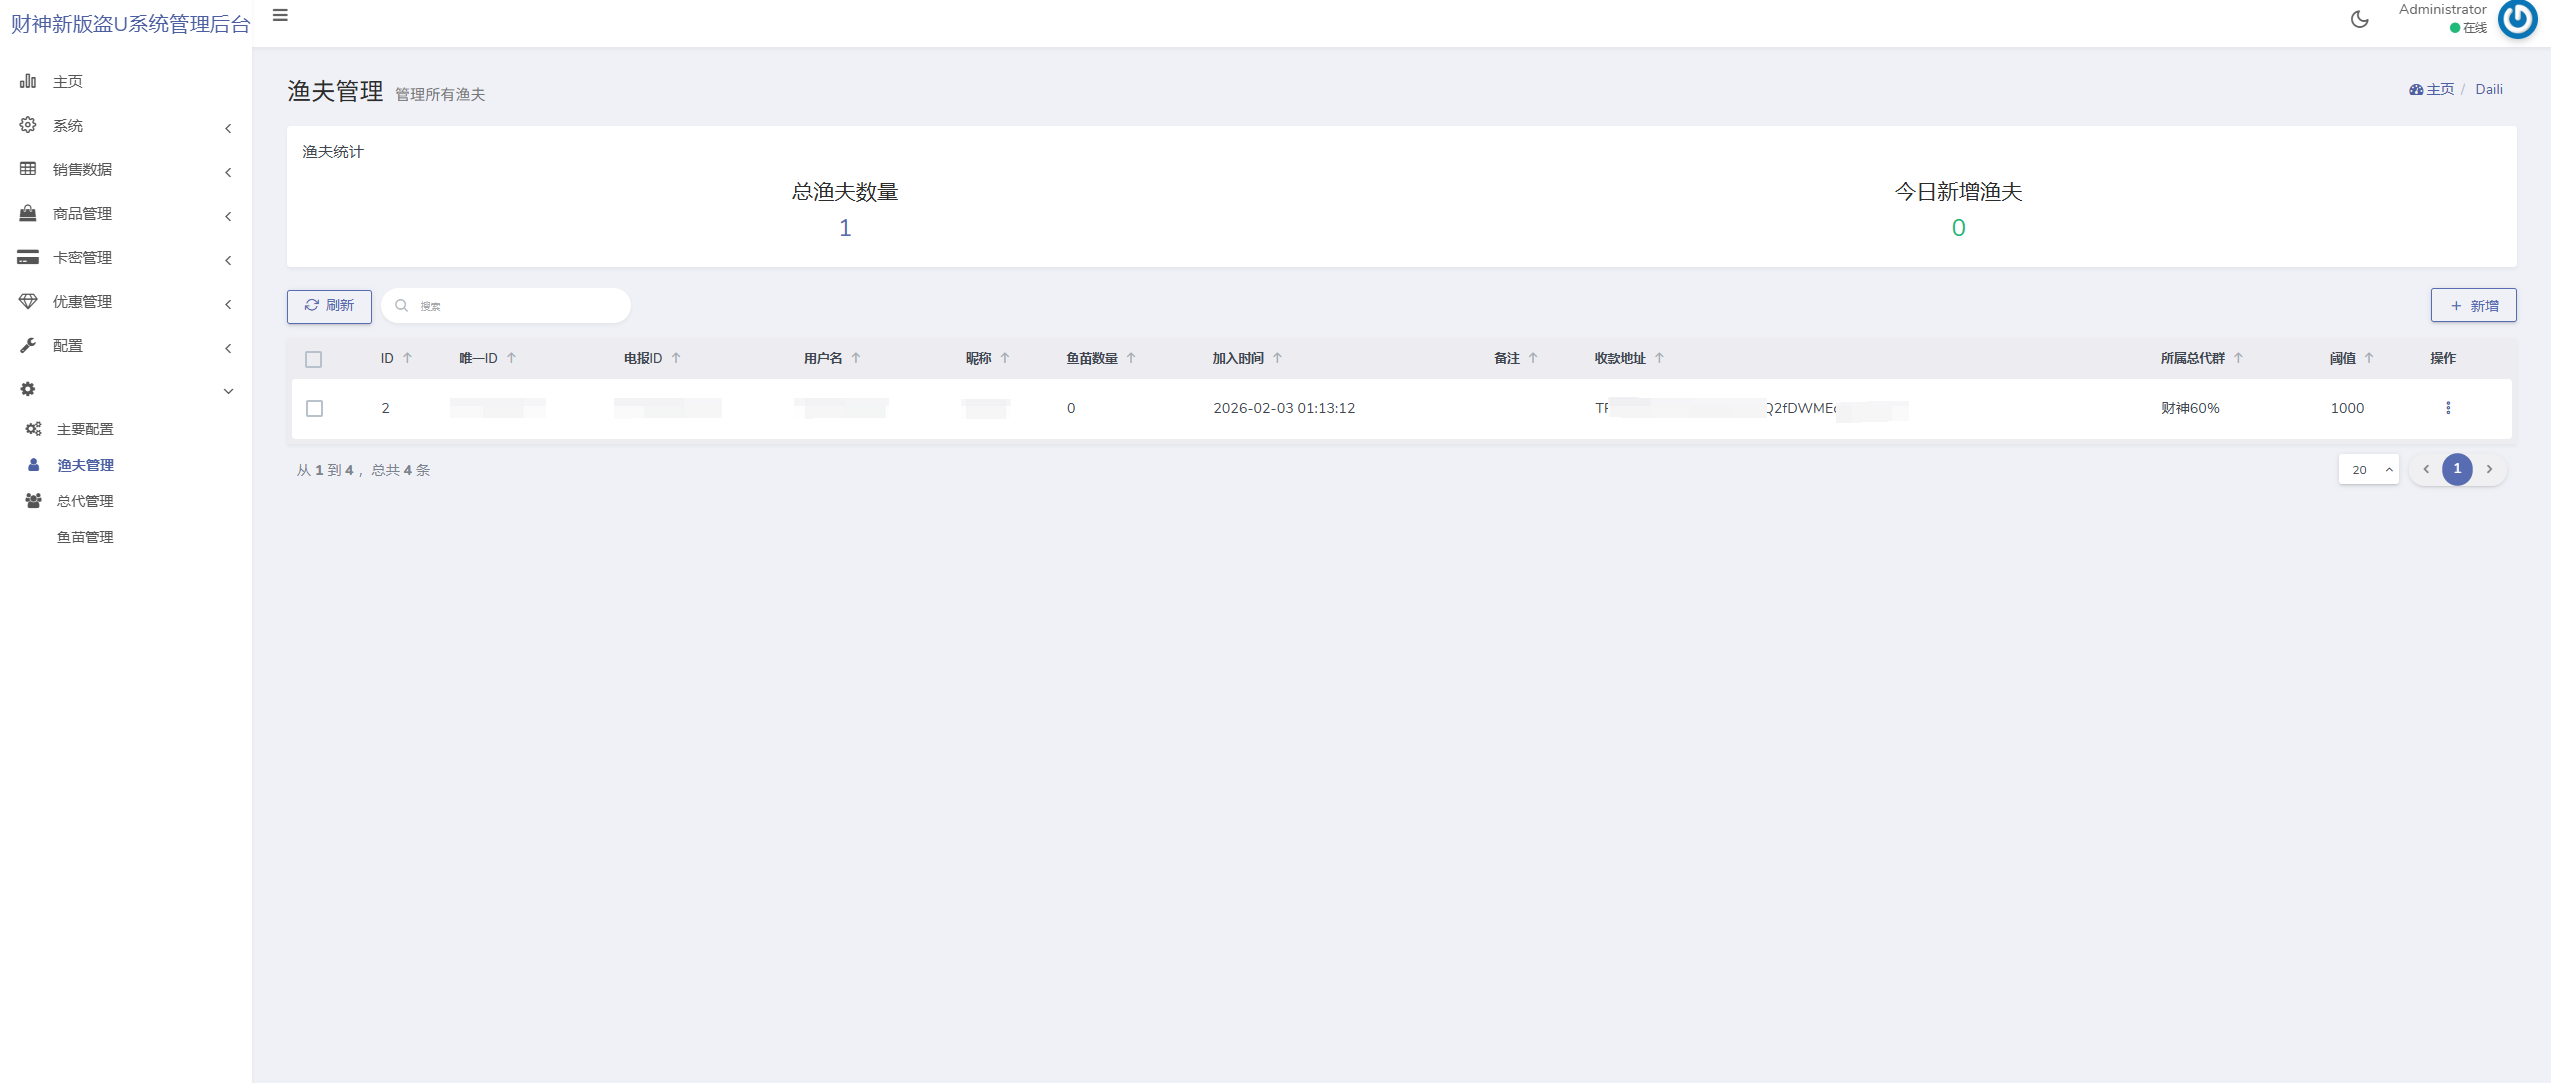Check the select-all header checkbox
The height and width of the screenshot is (1083, 2551).
[x=314, y=360]
